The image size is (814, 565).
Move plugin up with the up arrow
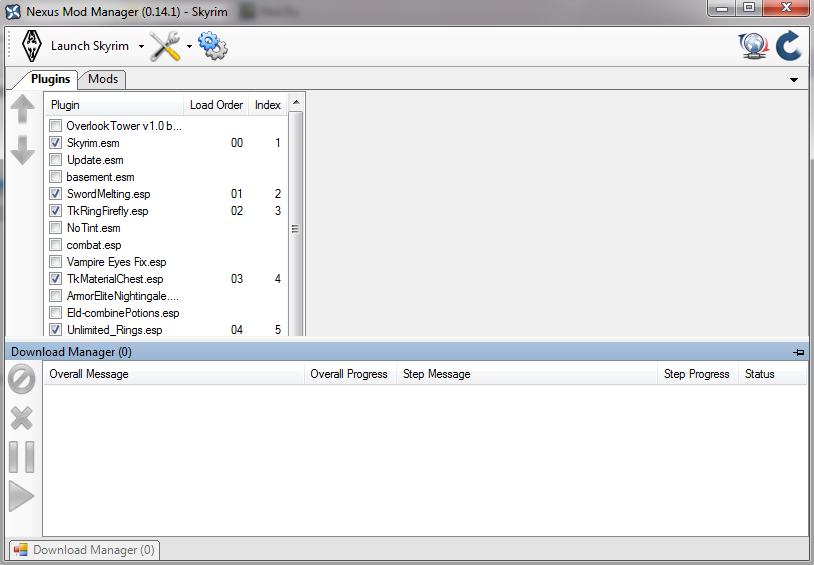22,109
